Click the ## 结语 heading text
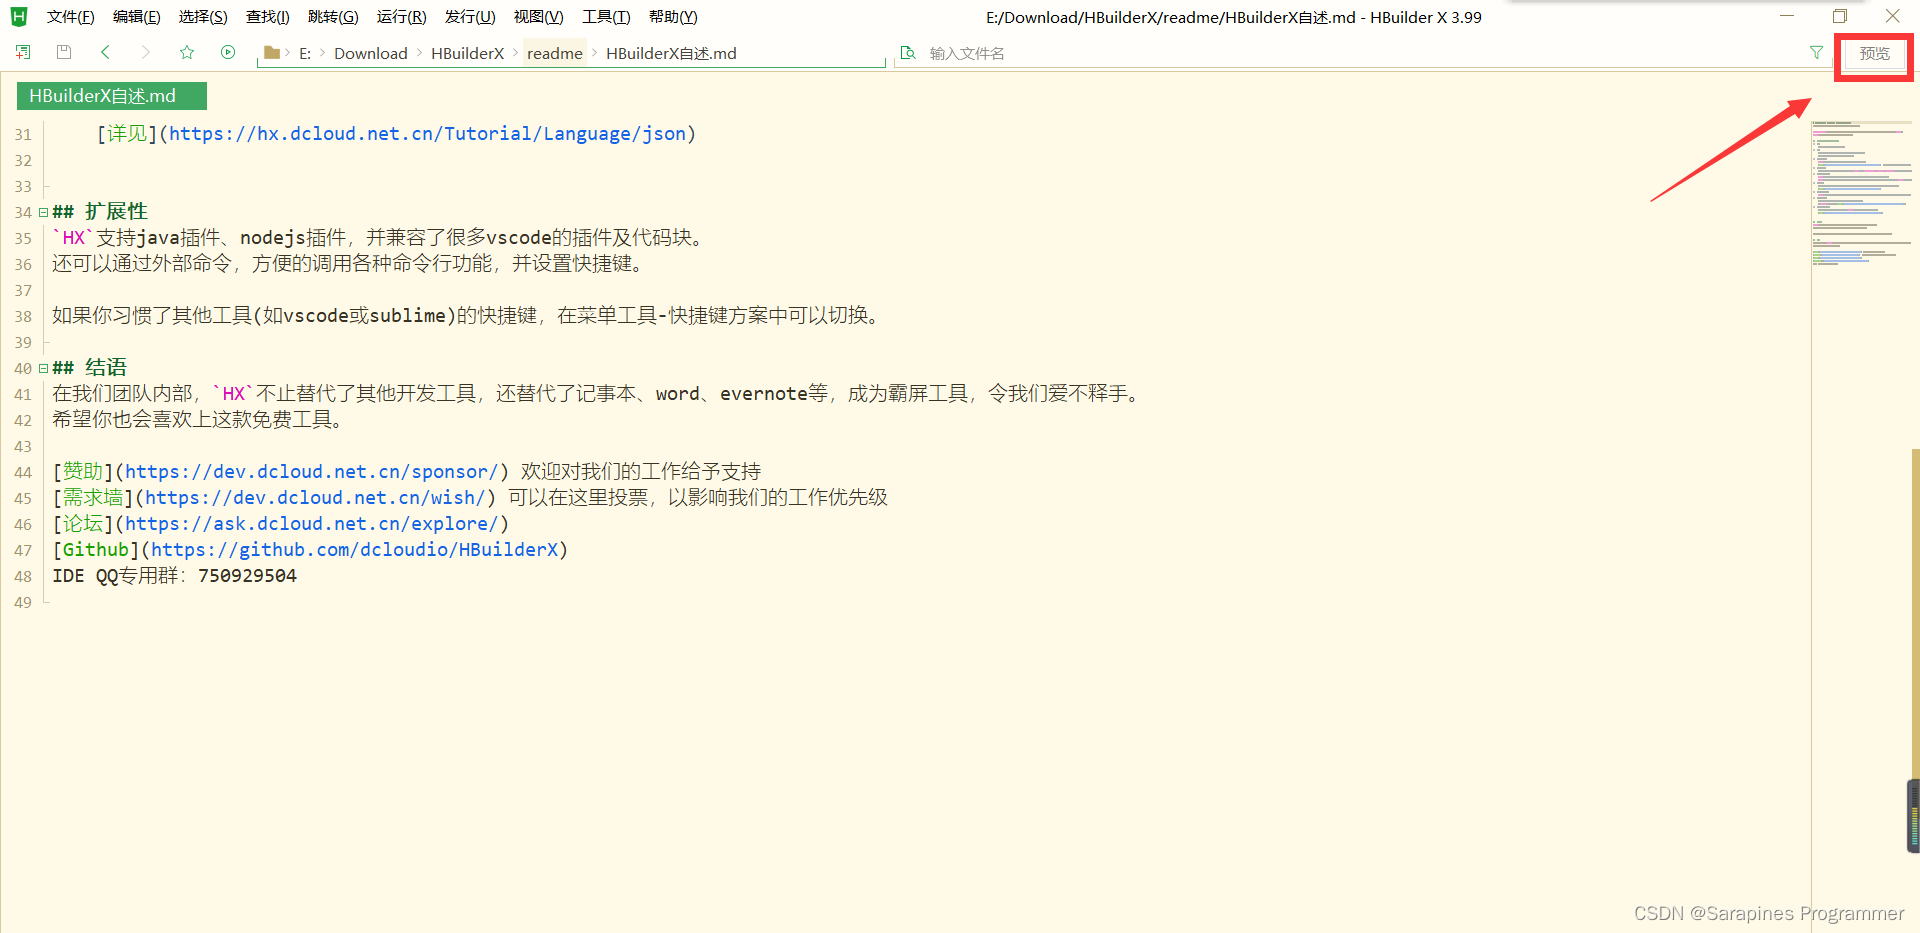The image size is (1920, 933). coord(90,368)
